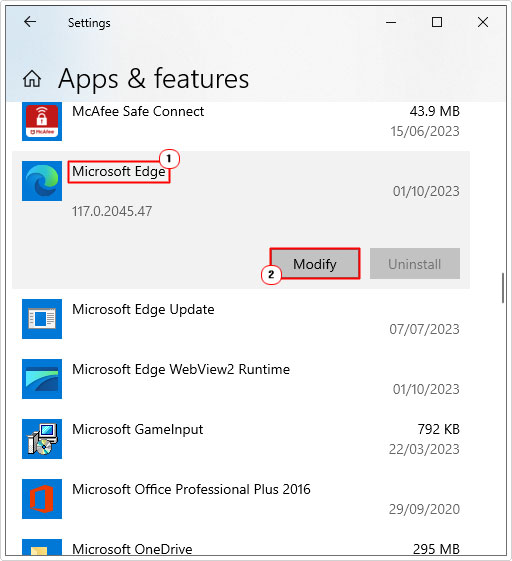Image resolution: width=512 pixels, height=561 pixels.
Task: Click the McAfee Safe Connect app icon
Action: pyautogui.click(x=42, y=121)
